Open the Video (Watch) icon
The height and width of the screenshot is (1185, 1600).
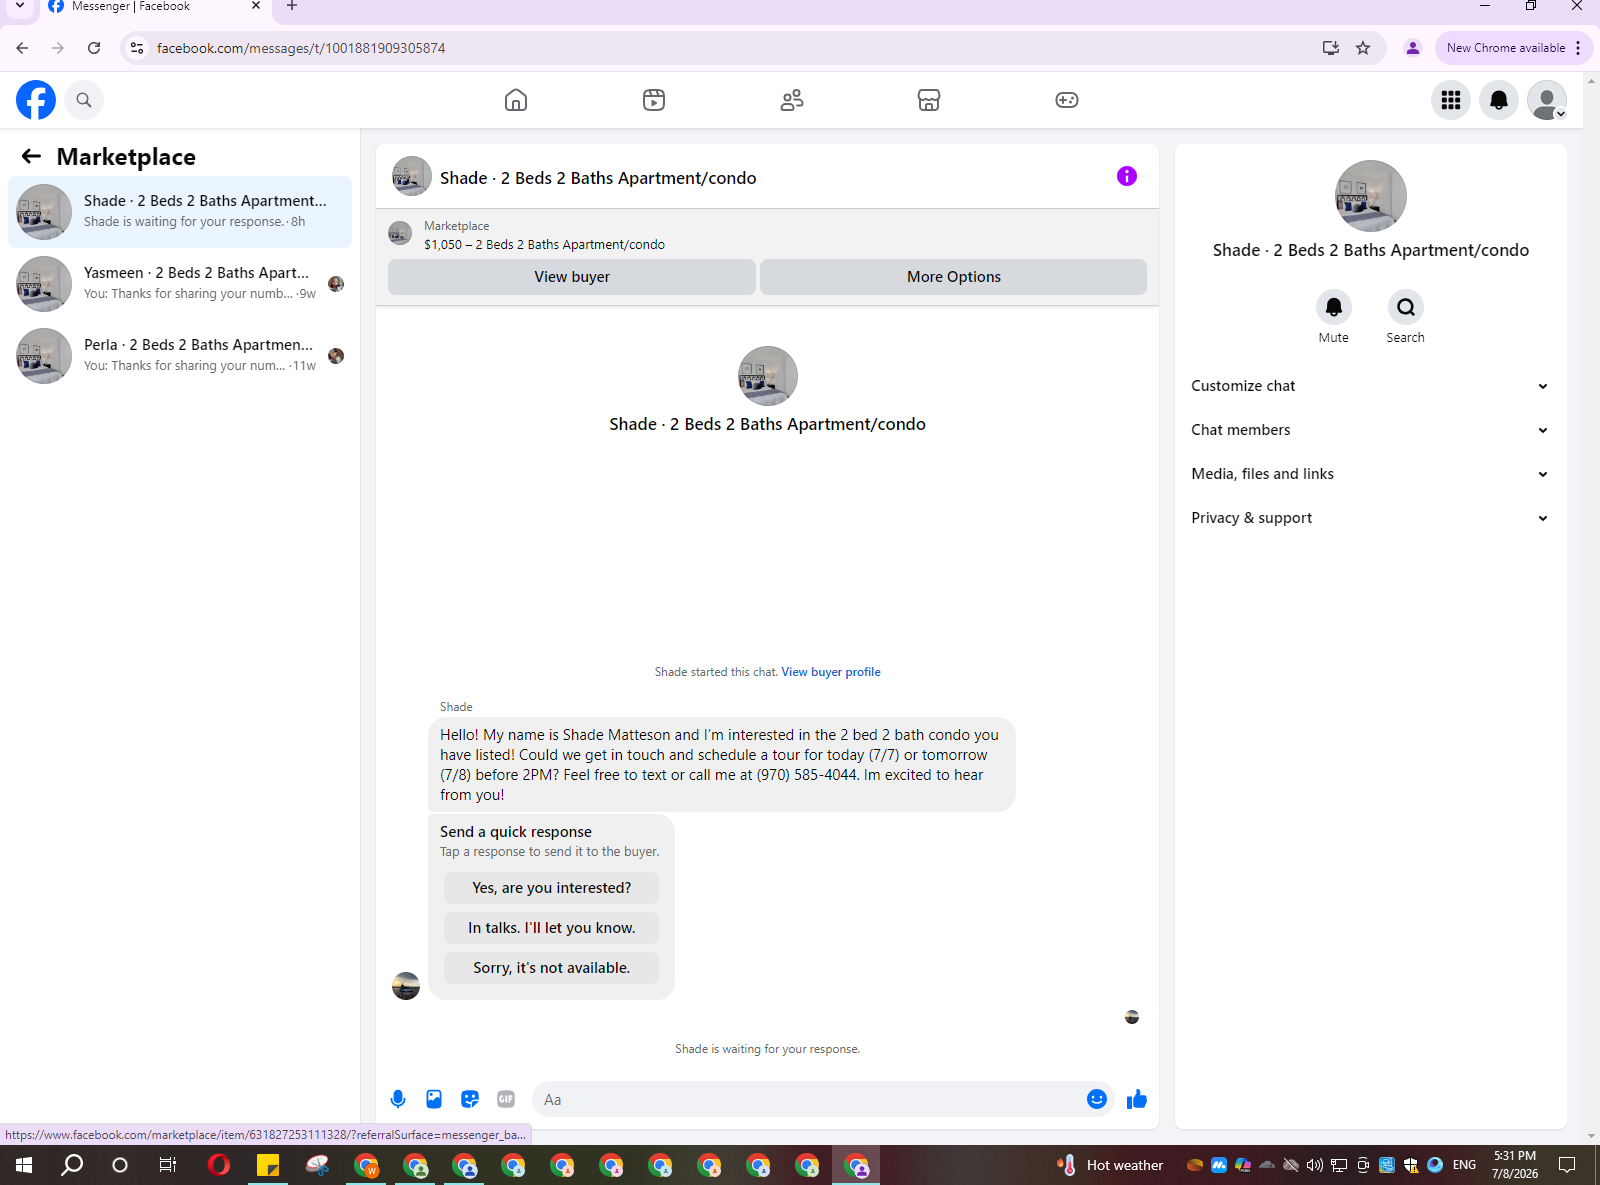tap(654, 100)
